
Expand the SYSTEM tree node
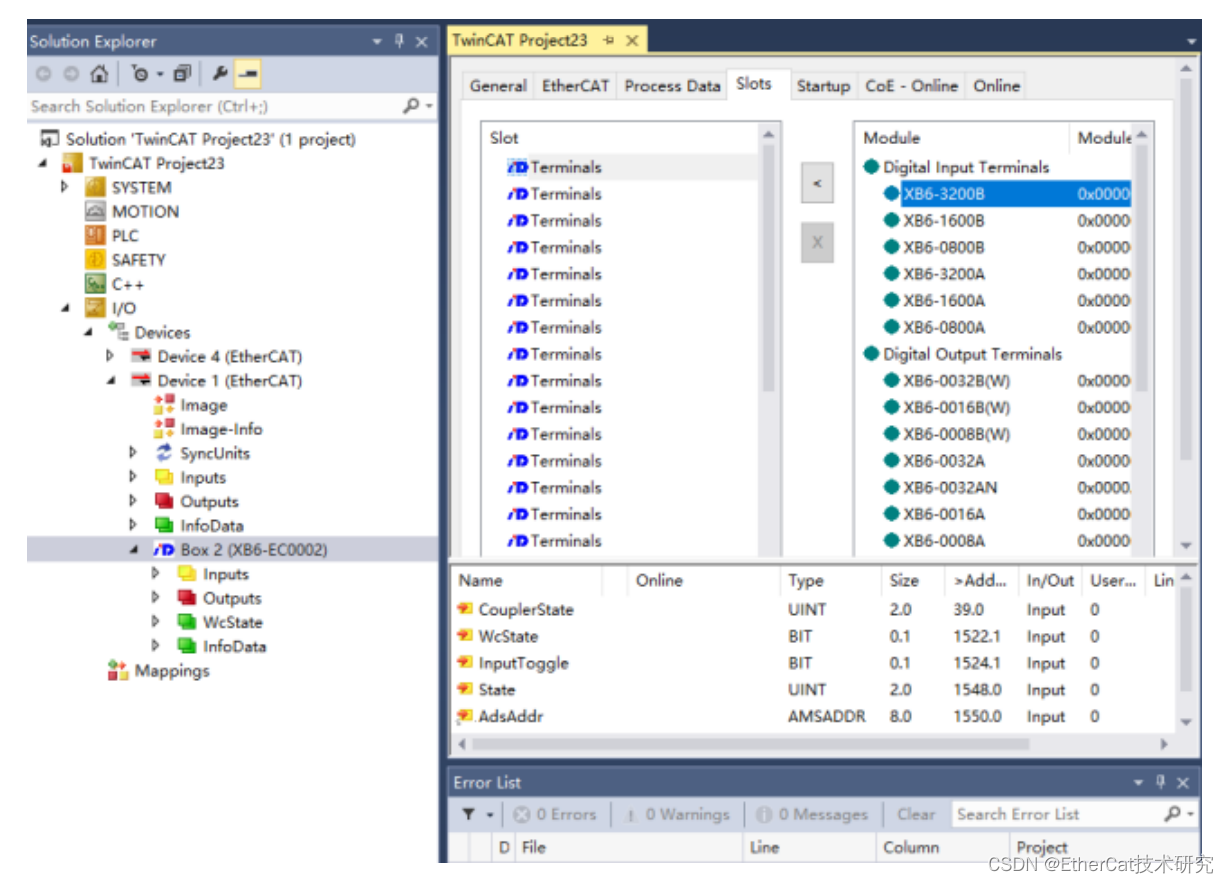click(66, 187)
